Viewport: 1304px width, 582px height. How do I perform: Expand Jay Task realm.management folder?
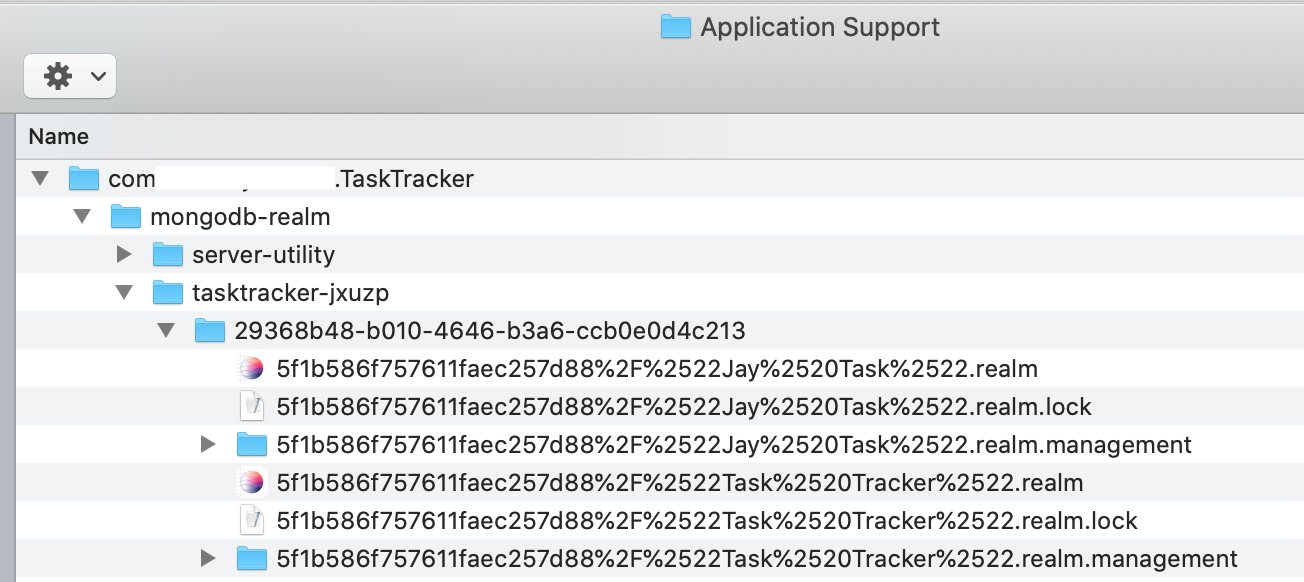click(x=208, y=444)
